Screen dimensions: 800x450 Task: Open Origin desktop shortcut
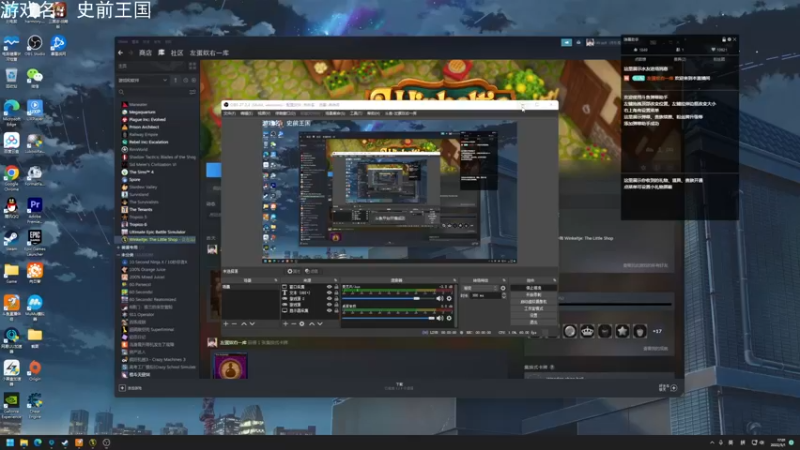click(x=35, y=370)
